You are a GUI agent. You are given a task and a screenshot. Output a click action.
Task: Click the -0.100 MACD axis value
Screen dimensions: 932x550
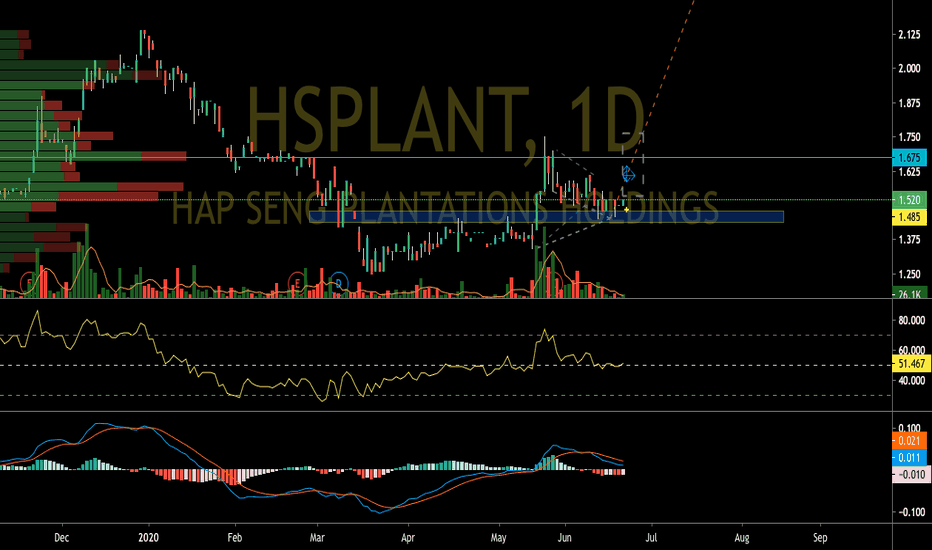click(x=911, y=512)
